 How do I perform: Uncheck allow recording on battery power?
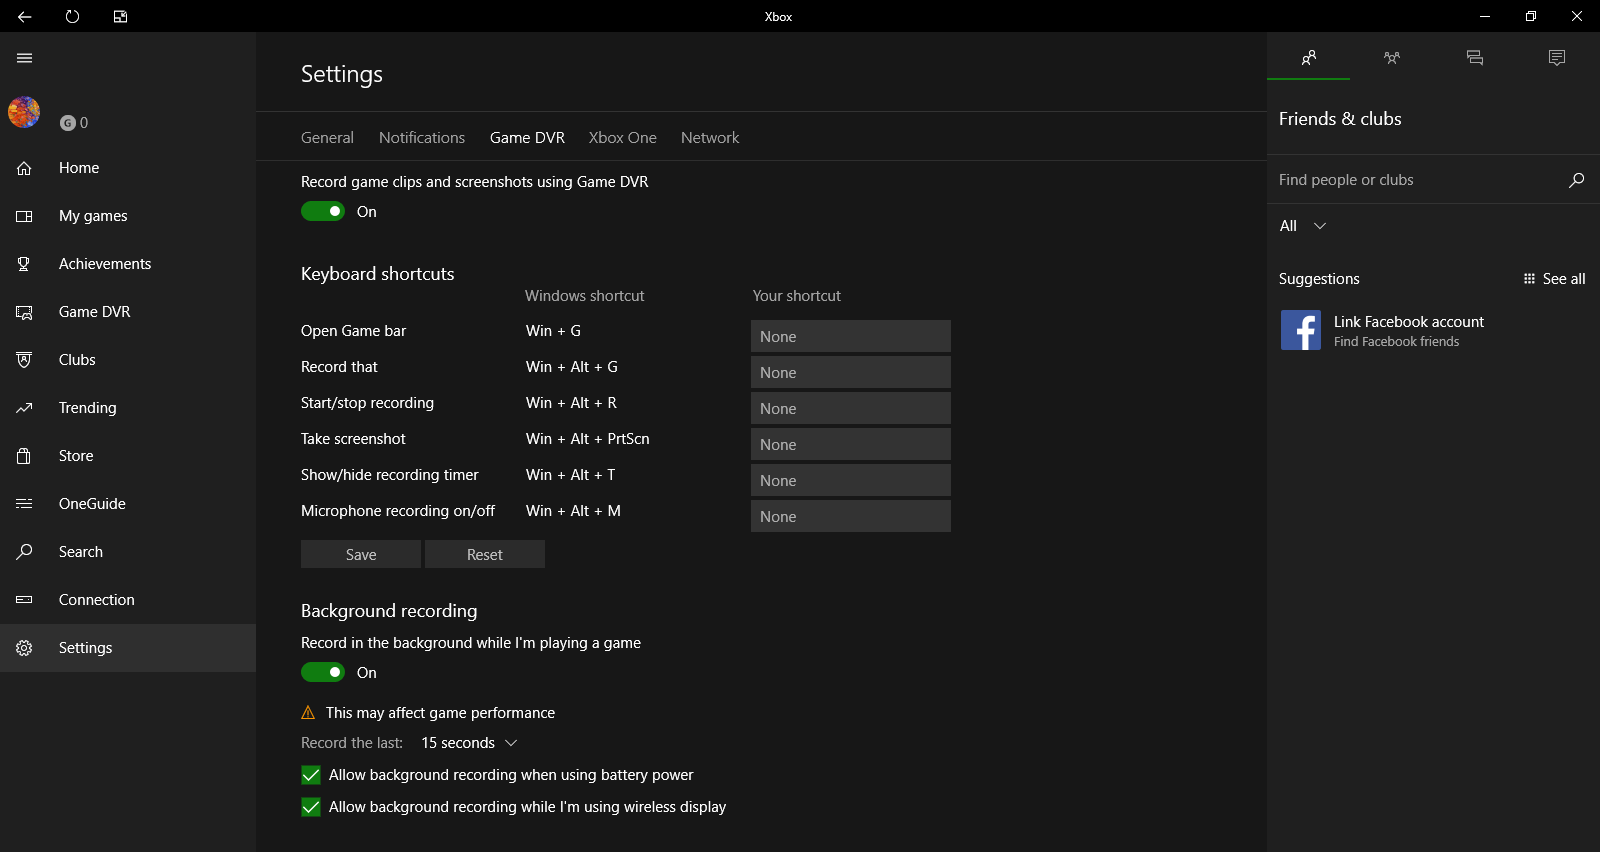[311, 775]
